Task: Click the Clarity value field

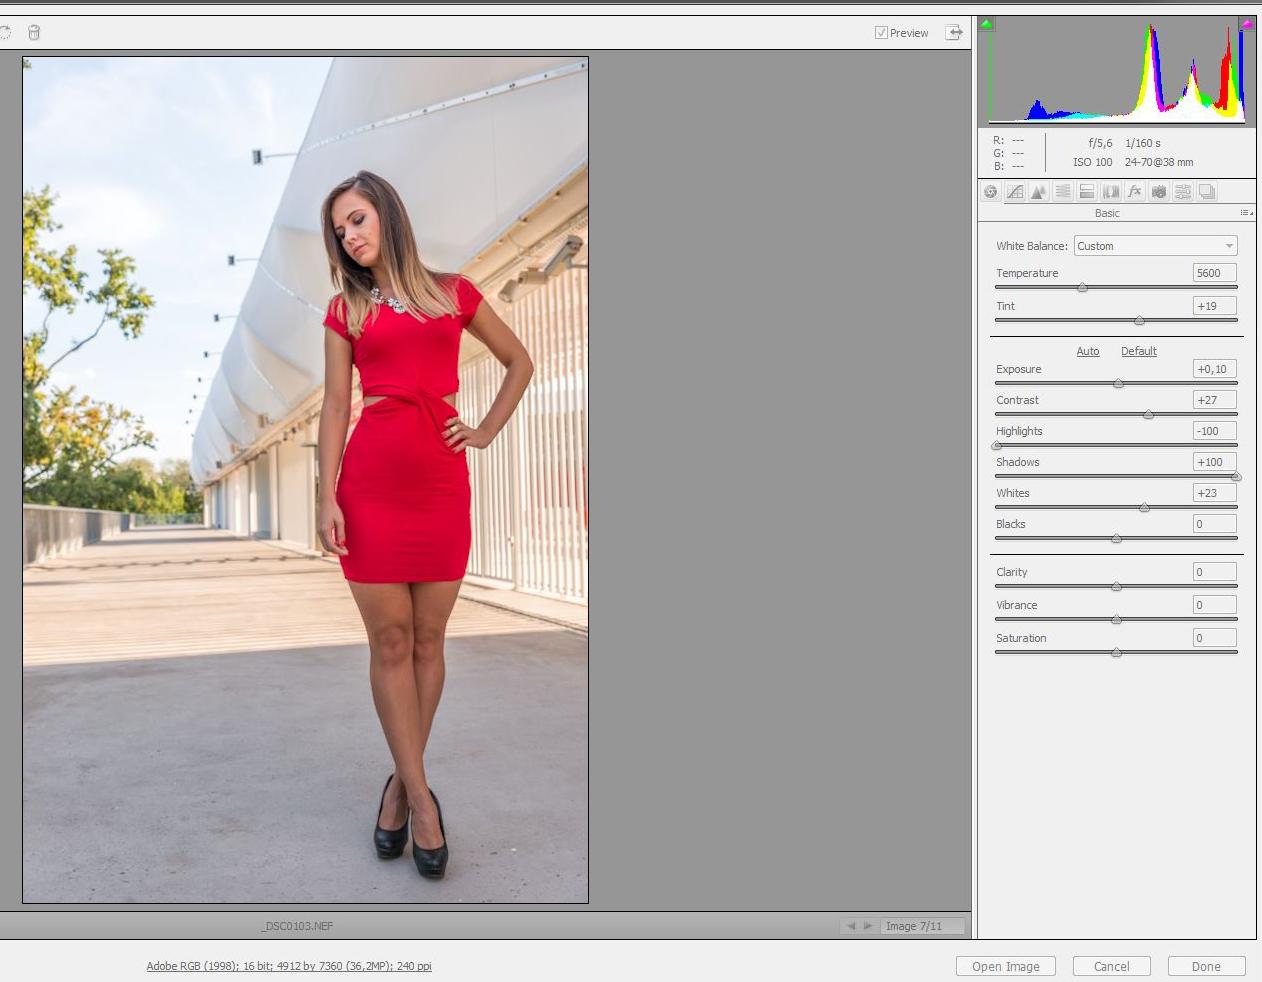Action: click(x=1214, y=572)
